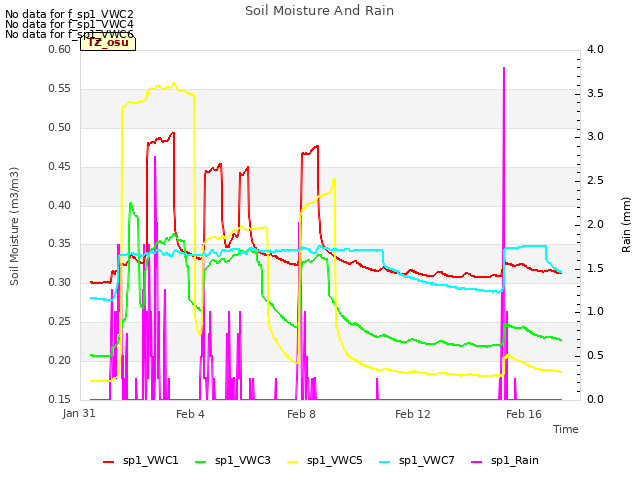Click the yellow sp1_VWC5 legend swatch
This screenshot has height=480, width=640.
tap(293, 461)
